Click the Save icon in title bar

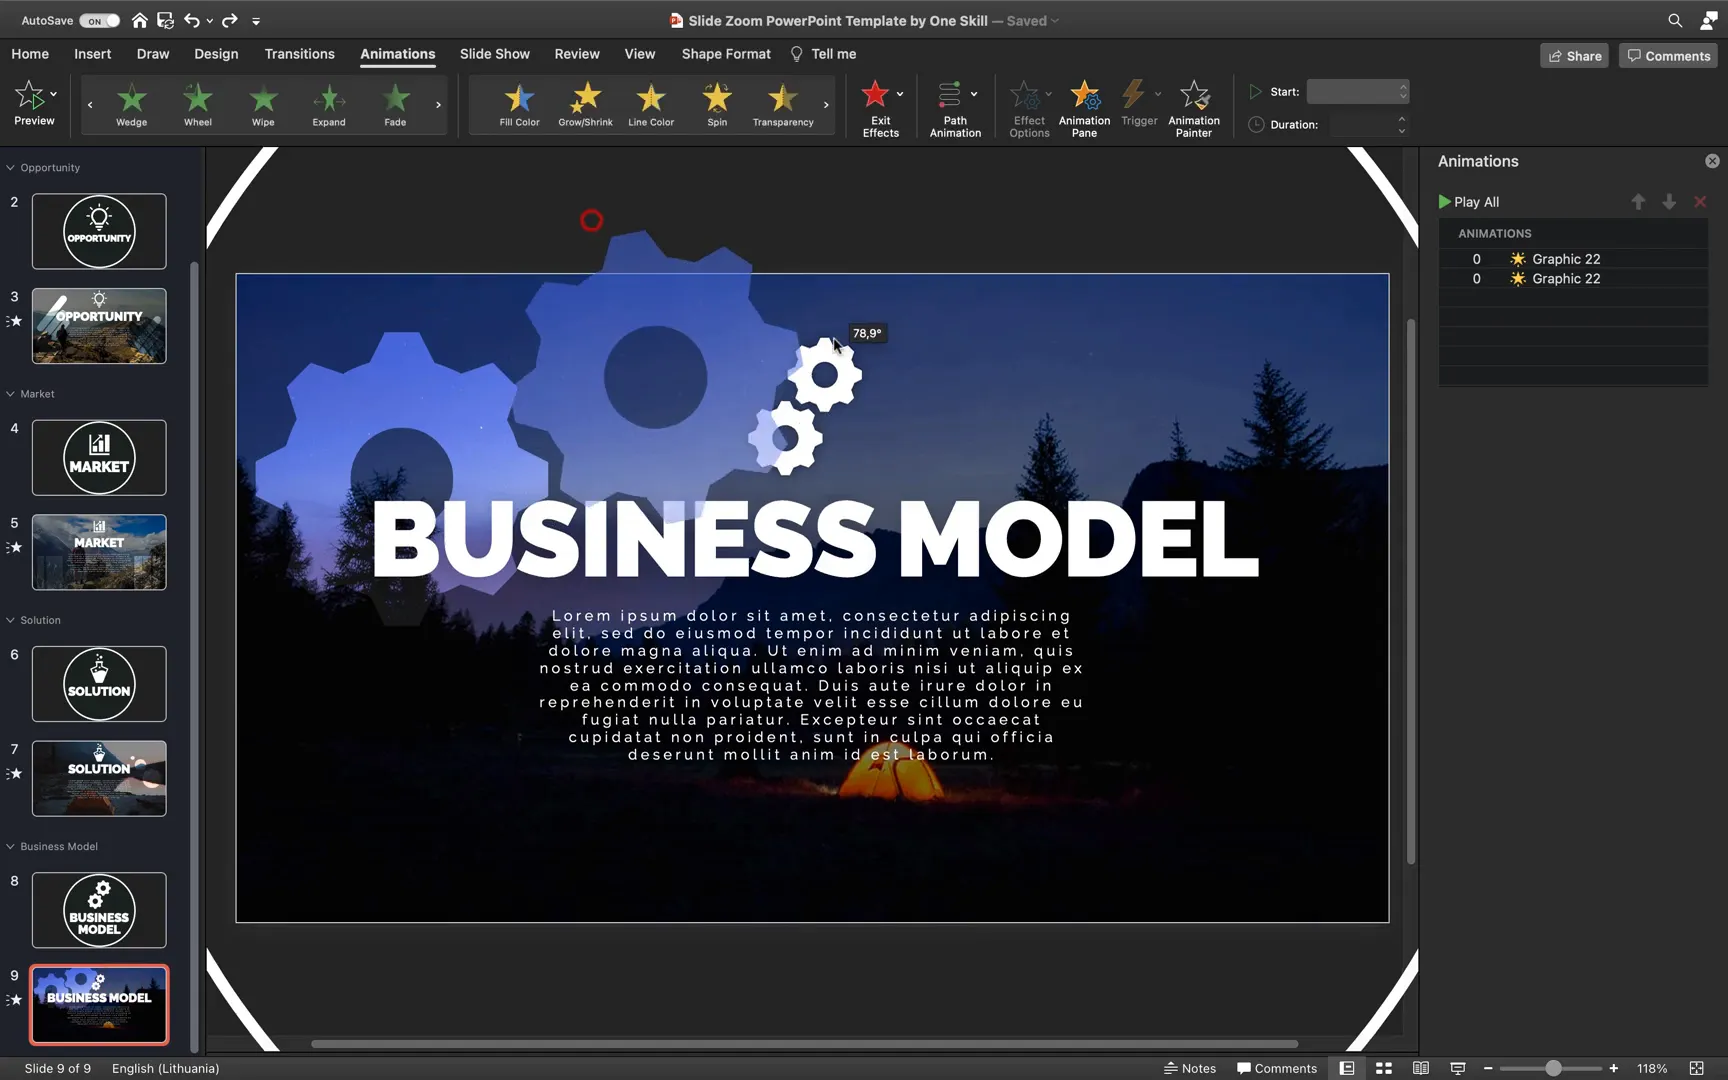coord(165,20)
